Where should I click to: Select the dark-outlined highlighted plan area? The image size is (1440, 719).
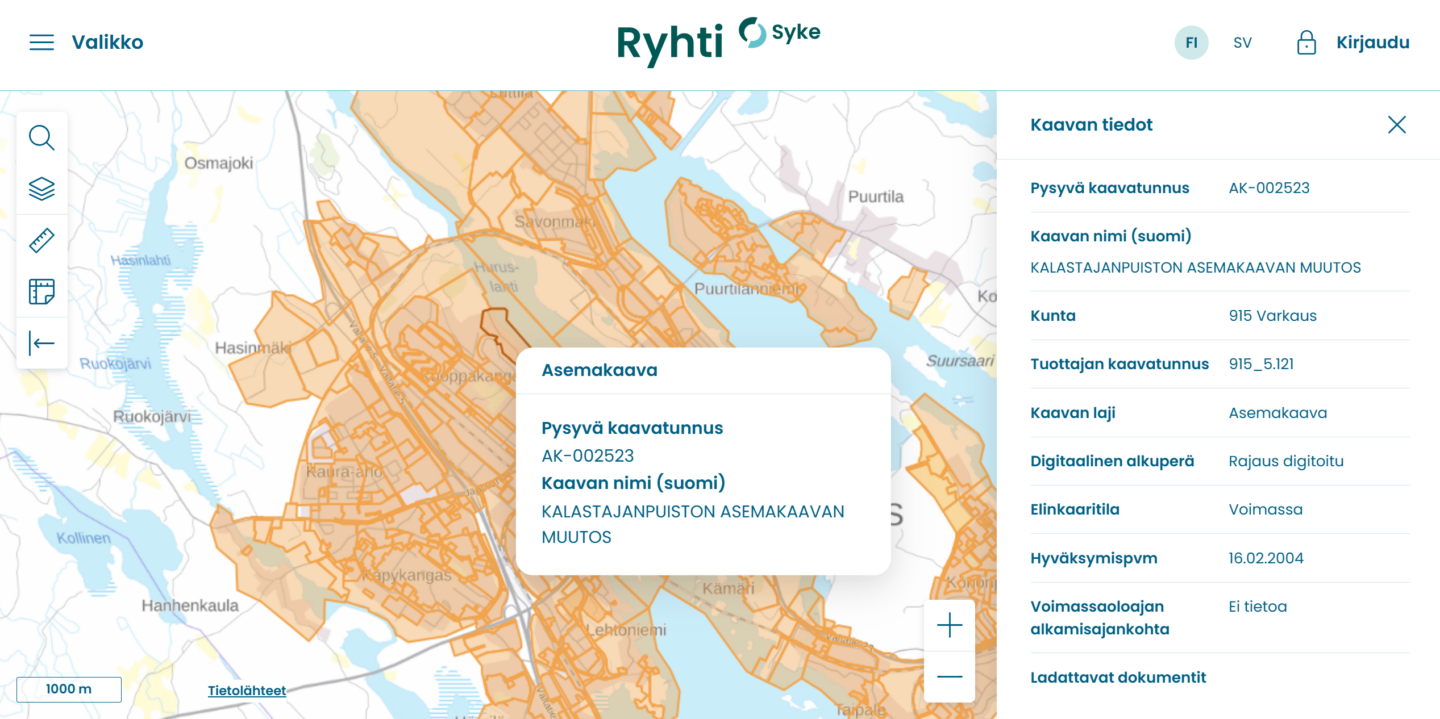tap(497, 324)
